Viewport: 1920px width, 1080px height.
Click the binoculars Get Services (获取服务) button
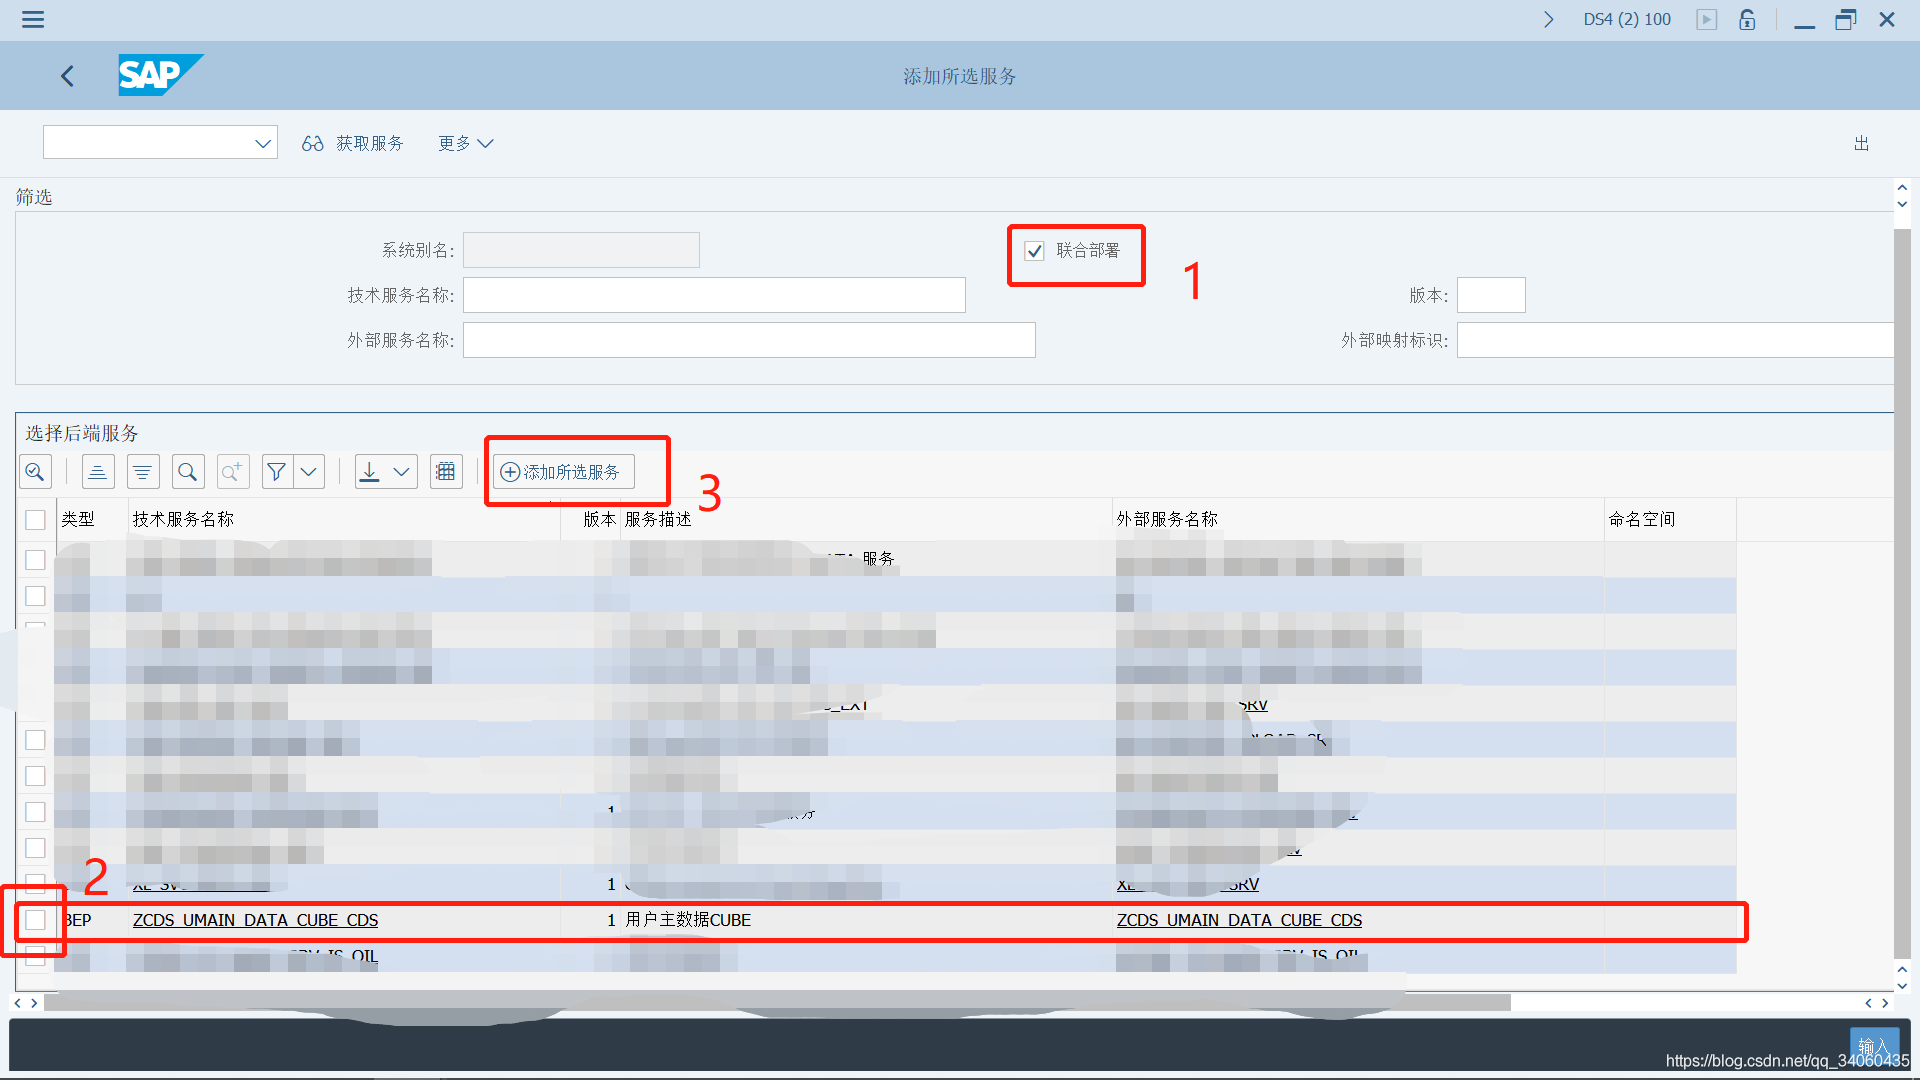353,143
